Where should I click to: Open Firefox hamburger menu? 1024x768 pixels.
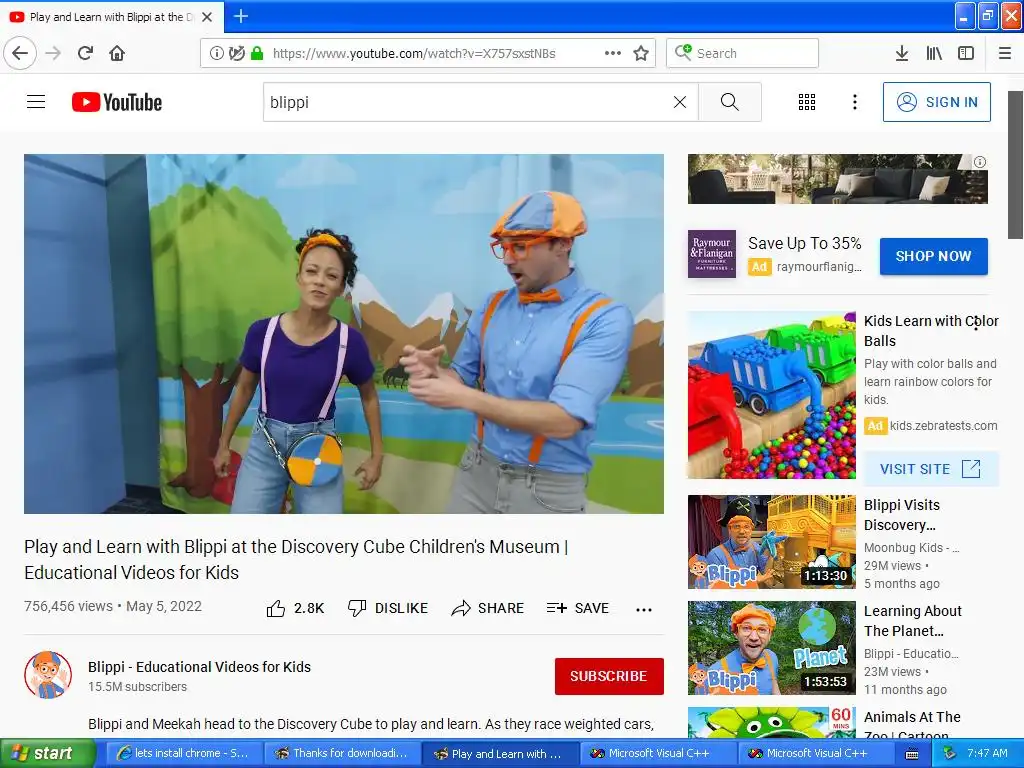coord(1005,53)
